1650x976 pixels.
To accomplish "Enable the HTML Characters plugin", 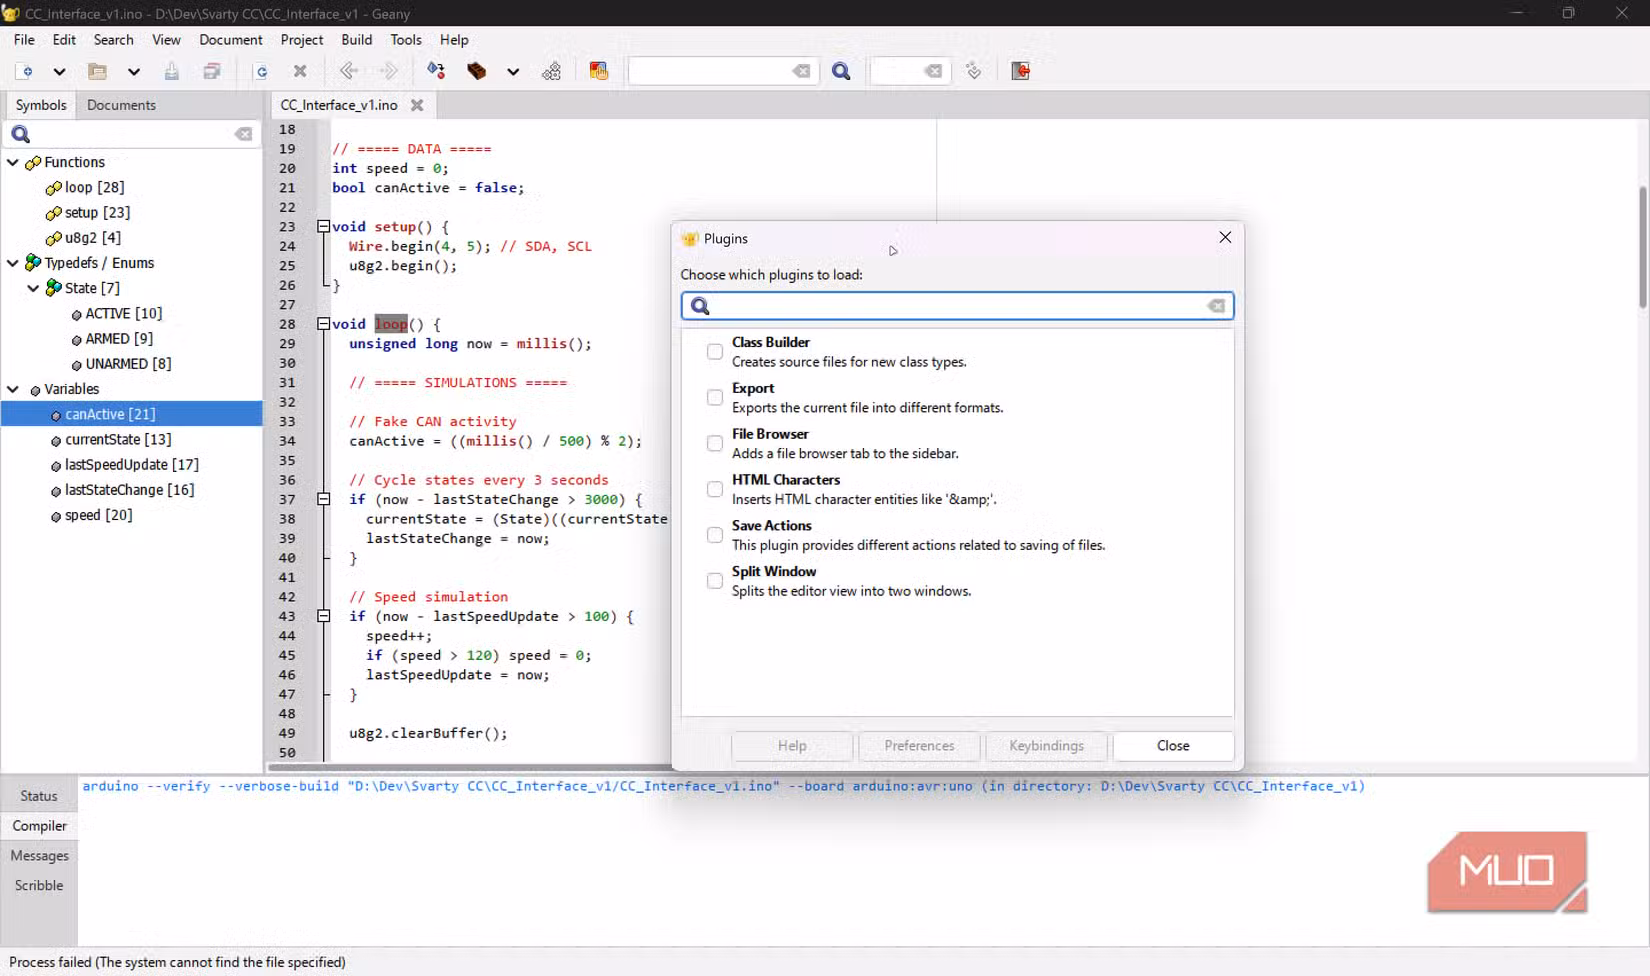I will coord(715,490).
